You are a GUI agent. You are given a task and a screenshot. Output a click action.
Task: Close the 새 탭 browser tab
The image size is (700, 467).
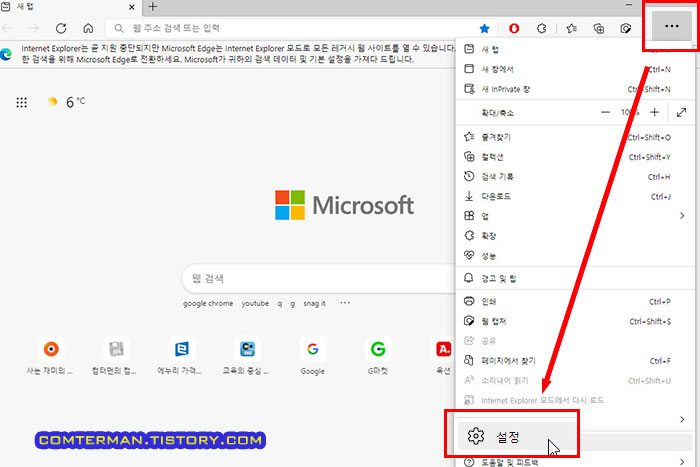(x=132, y=7)
